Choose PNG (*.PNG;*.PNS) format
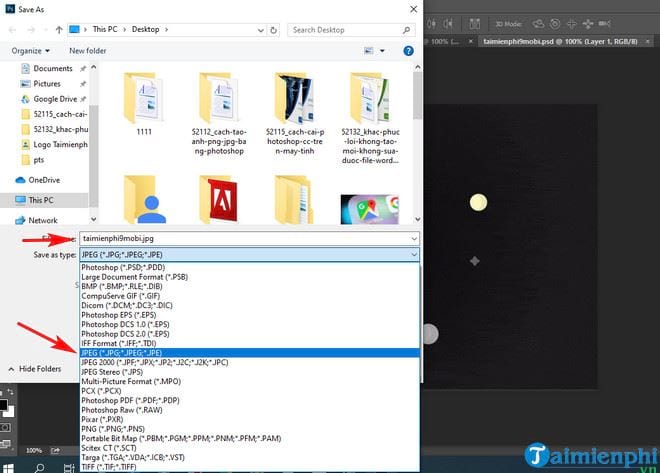660x473 pixels. point(250,429)
